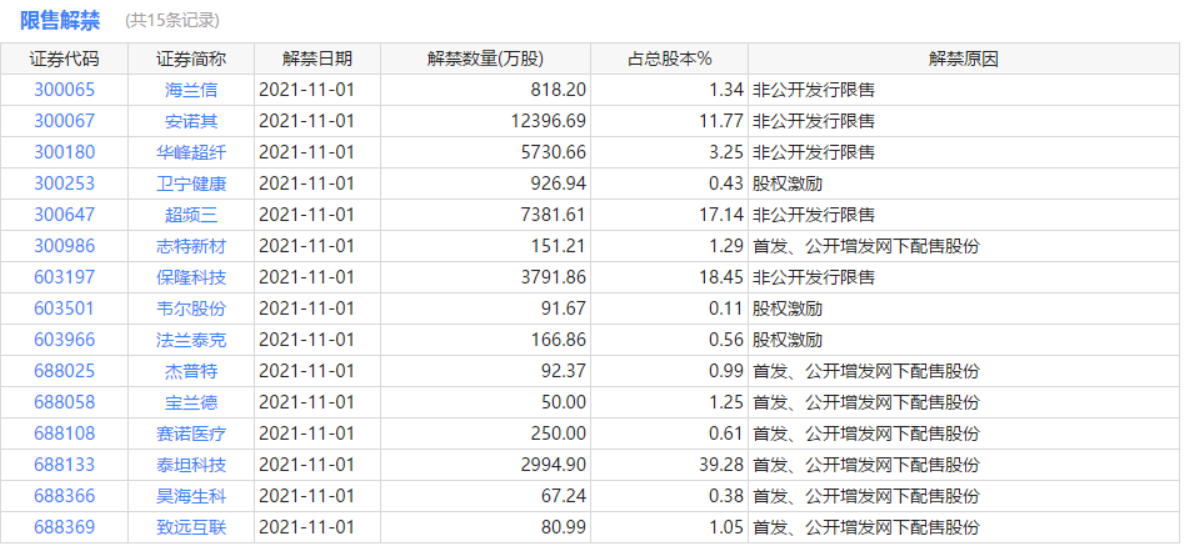Viewport: 1185px width, 548px height.
Task: Open the 宝兰德 stock page
Action: pos(191,403)
